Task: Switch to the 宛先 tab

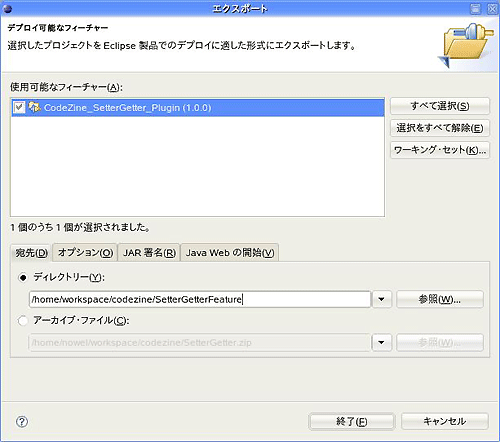Action: 31,253
